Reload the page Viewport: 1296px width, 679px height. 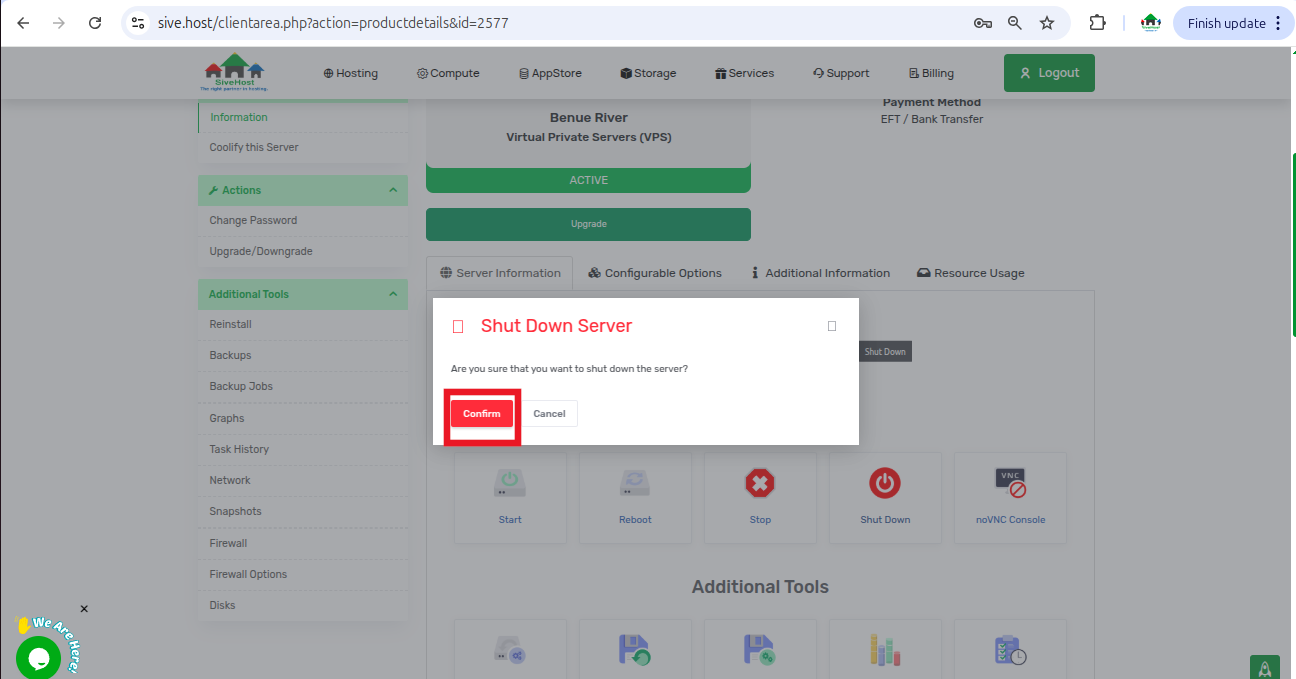pyautogui.click(x=95, y=23)
